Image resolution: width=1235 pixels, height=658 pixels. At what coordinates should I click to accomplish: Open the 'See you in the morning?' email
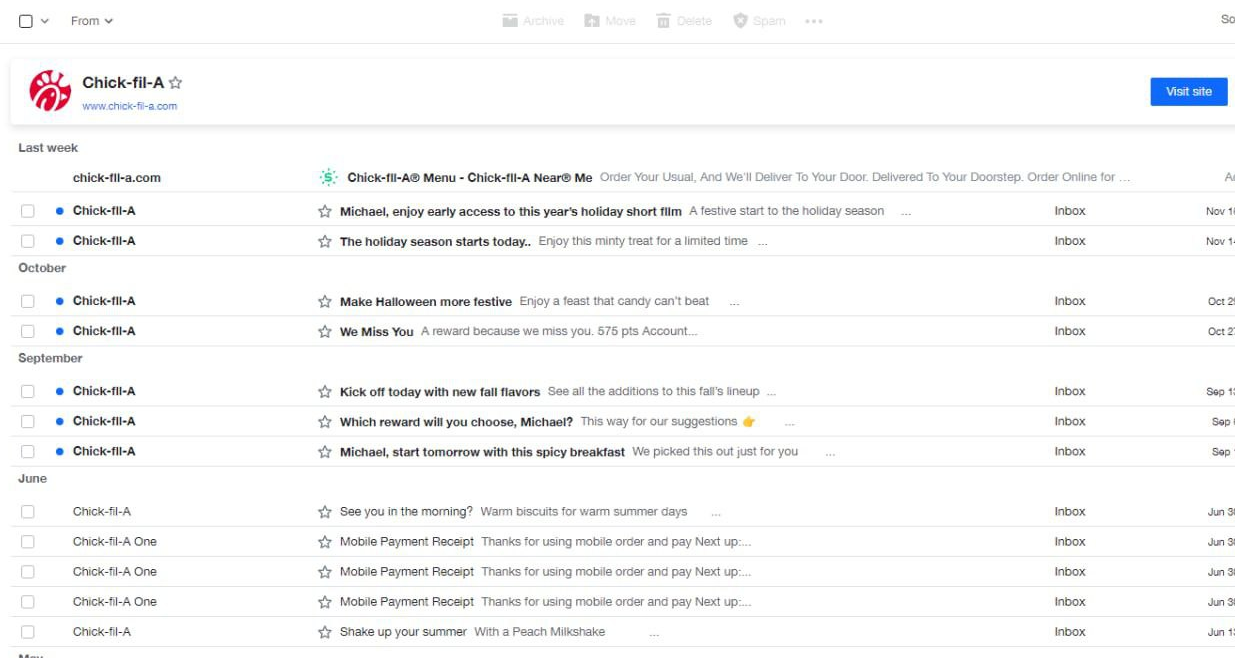point(406,511)
